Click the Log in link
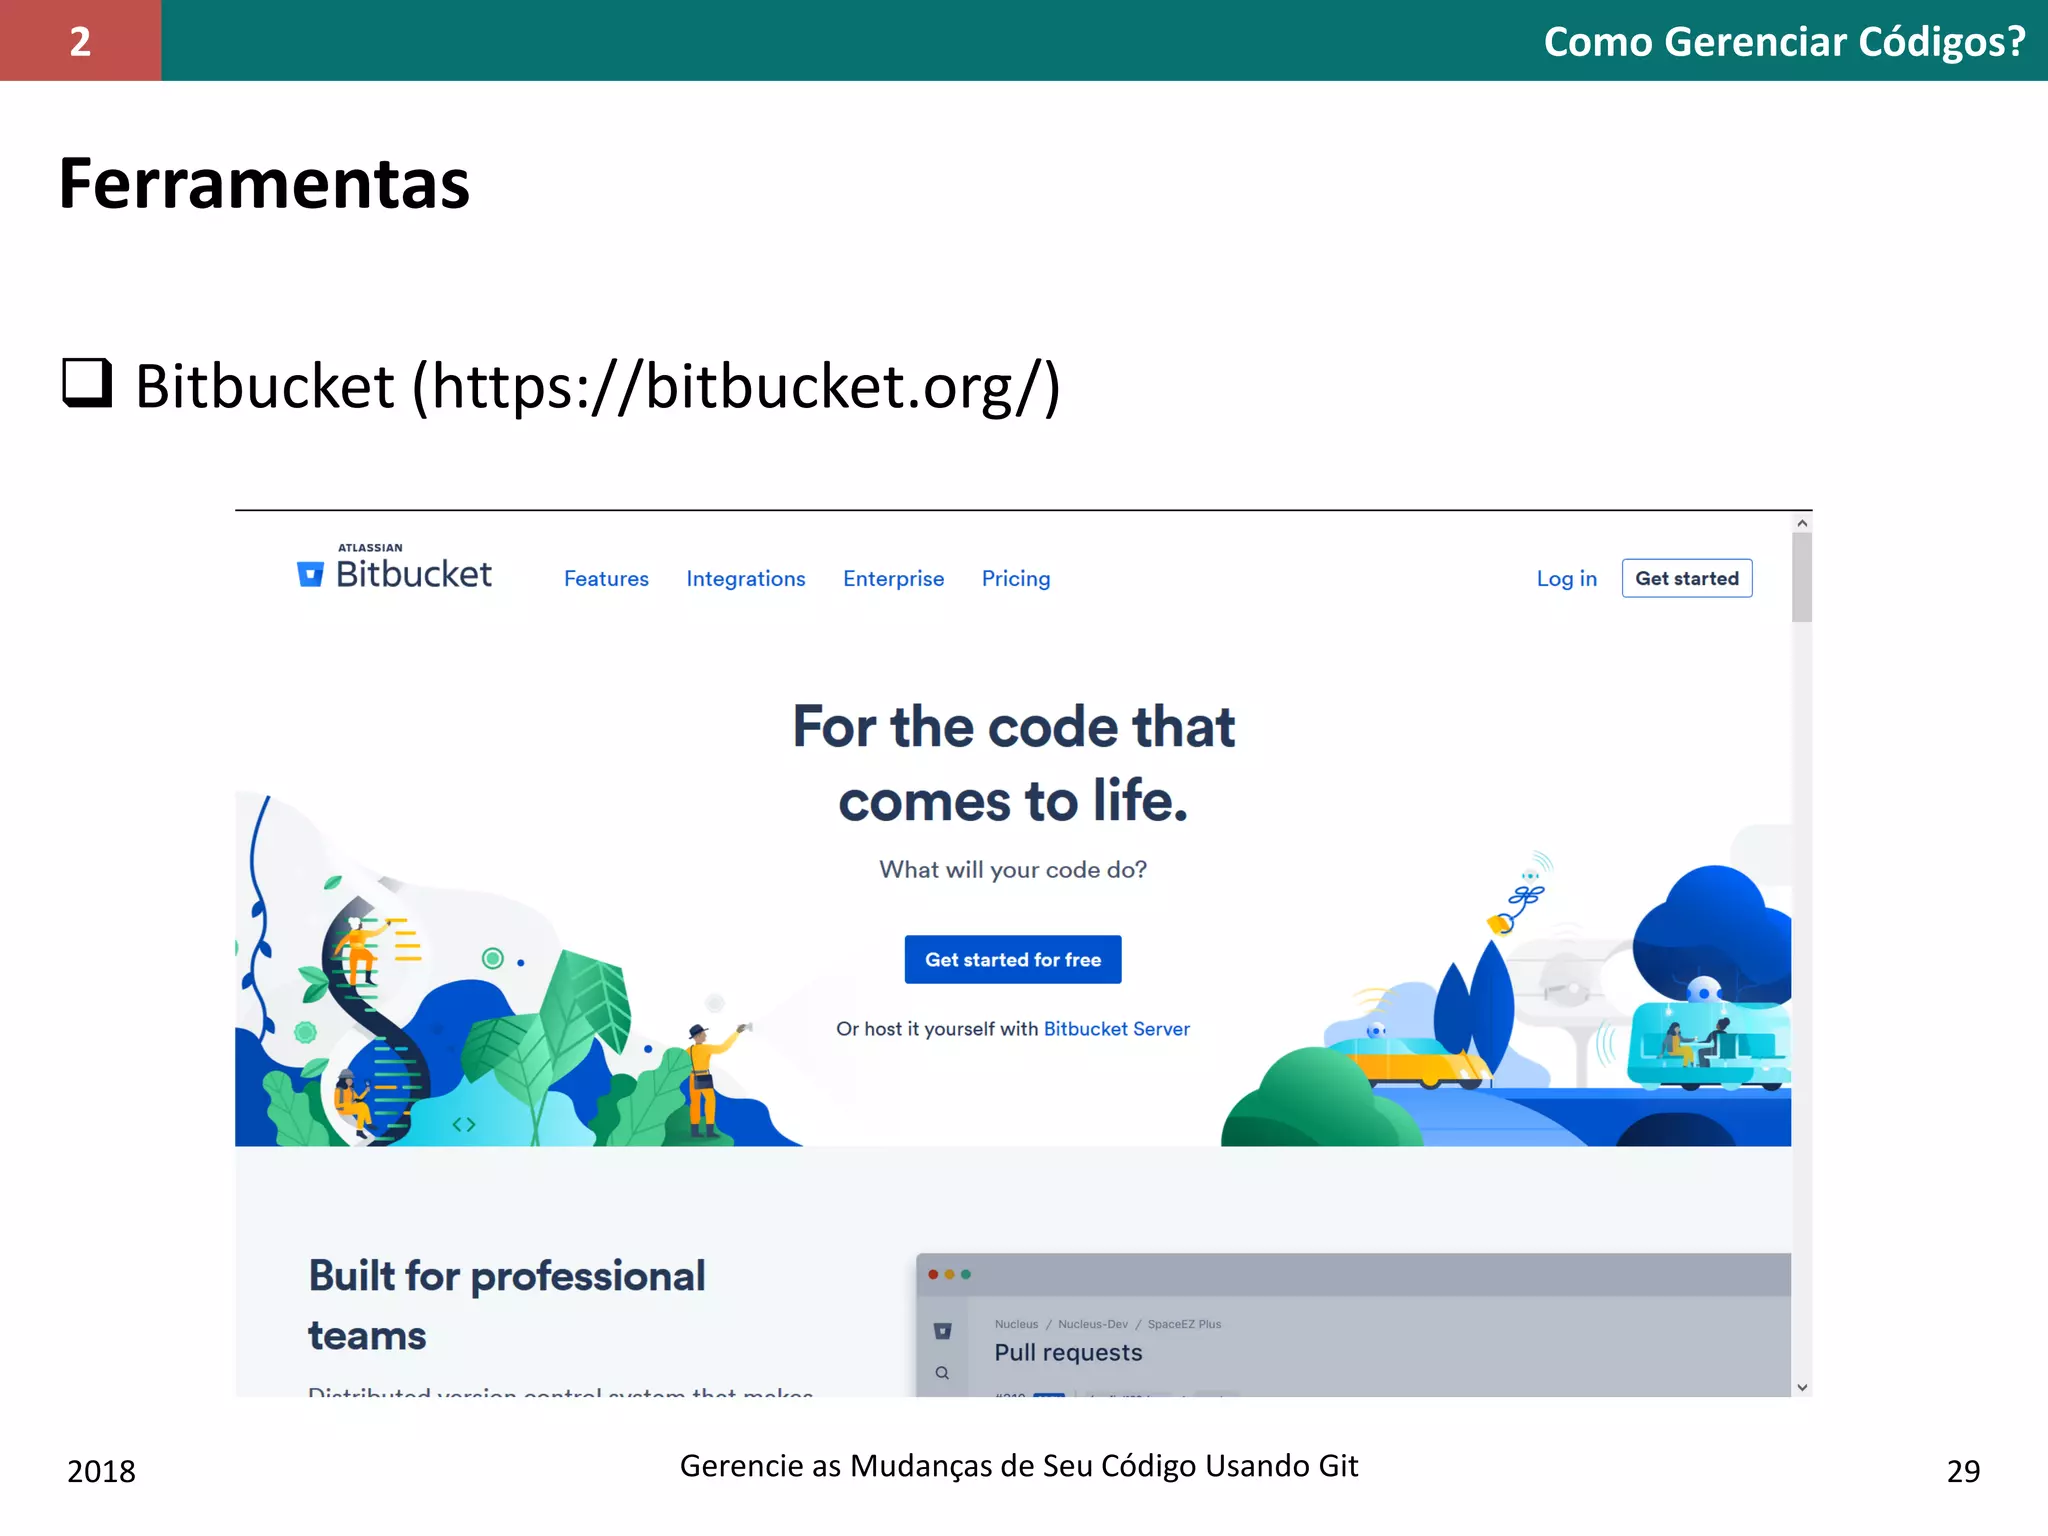 1566,579
